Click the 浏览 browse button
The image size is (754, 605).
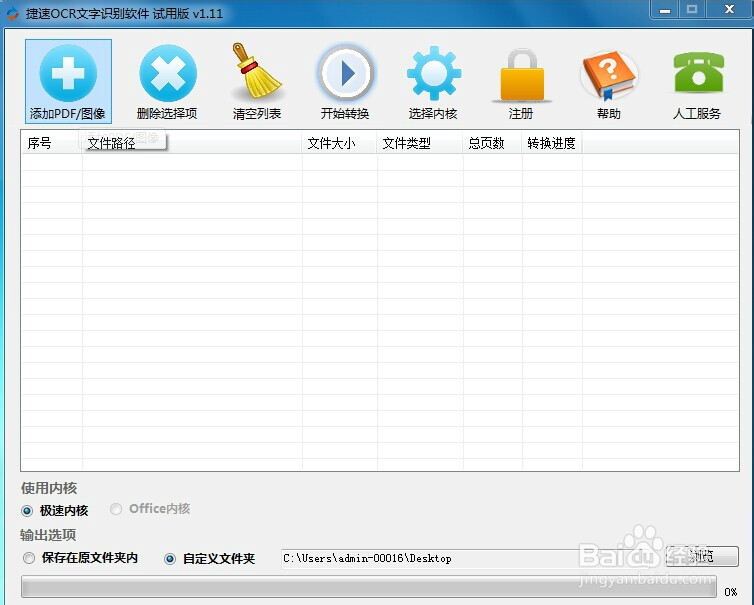click(x=702, y=556)
